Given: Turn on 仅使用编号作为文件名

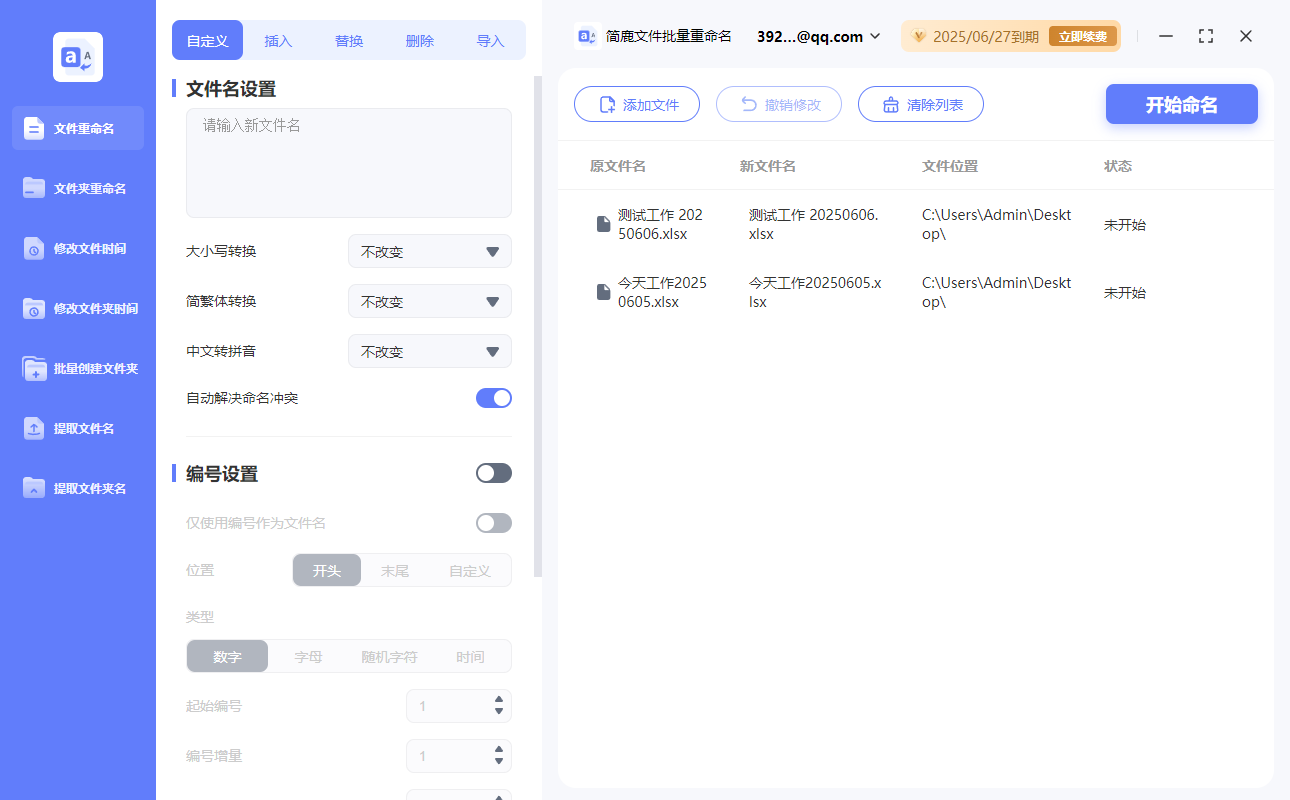Looking at the screenshot, I should tap(493, 522).
